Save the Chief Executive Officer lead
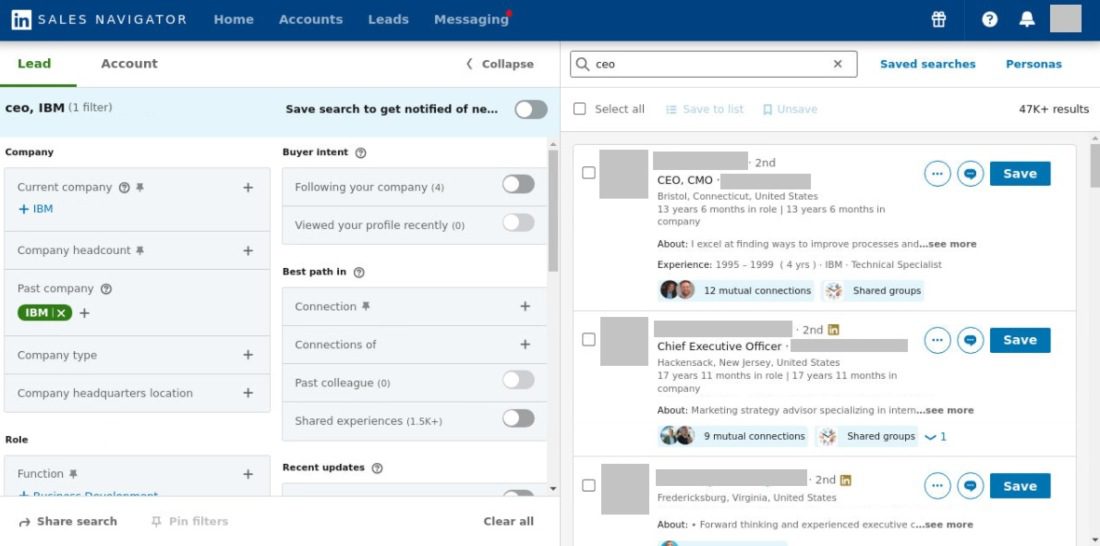Image resolution: width=1100 pixels, height=546 pixels. pyautogui.click(x=1020, y=340)
